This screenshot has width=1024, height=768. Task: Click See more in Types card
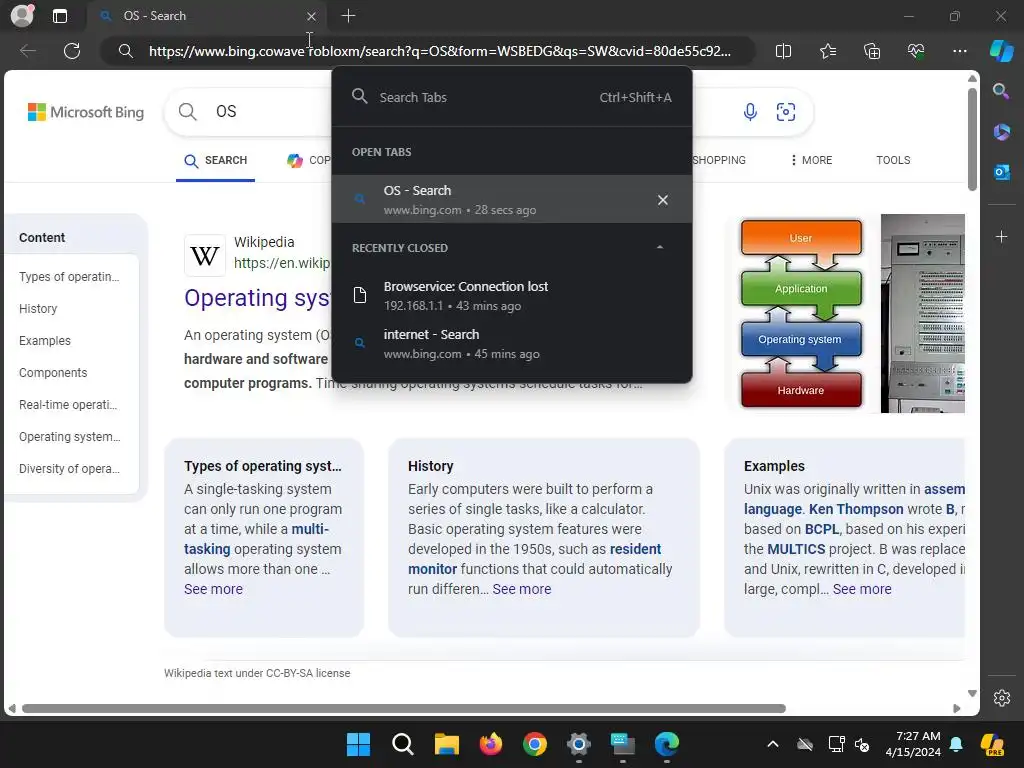coord(213,589)
